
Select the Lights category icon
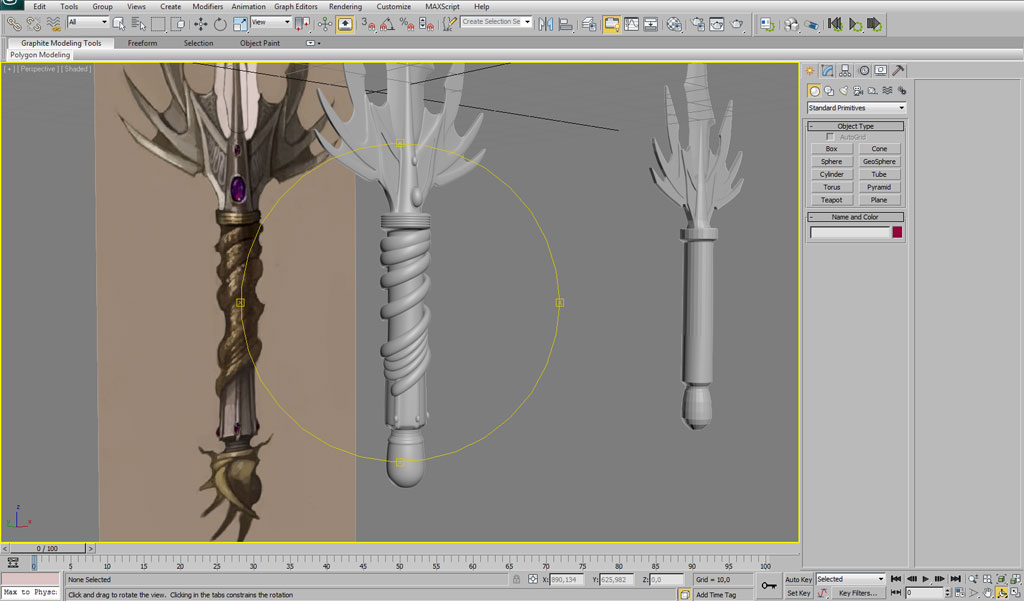coord(843,91)
